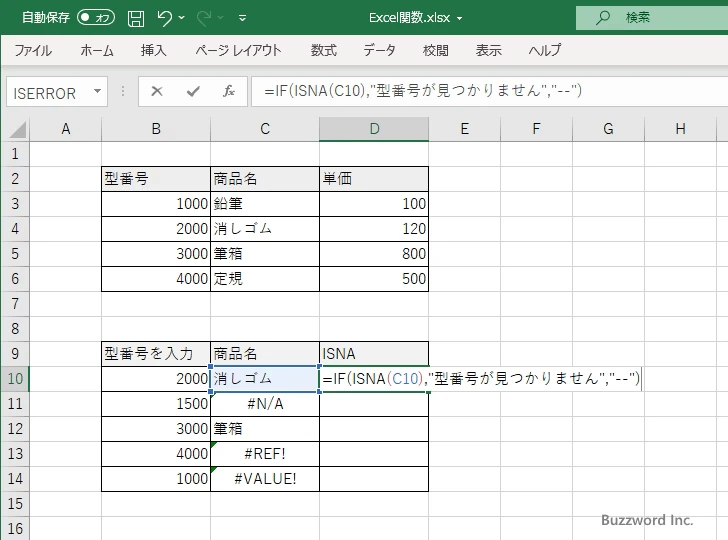
Task: Select column B header
Action: coord(156,129)
